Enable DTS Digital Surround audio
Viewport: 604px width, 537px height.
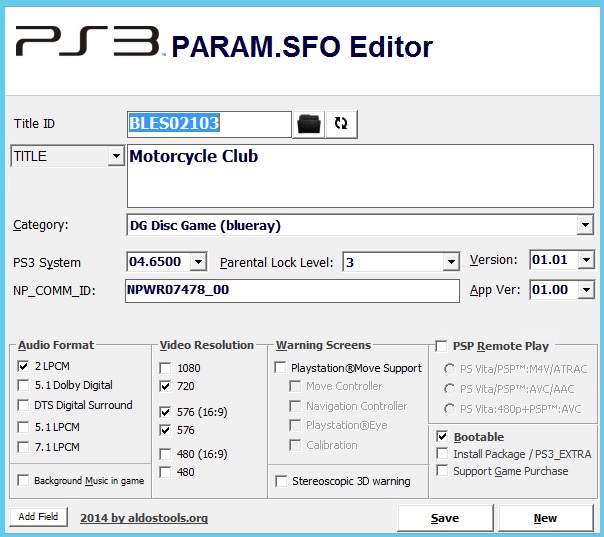(x=23, y=405)
